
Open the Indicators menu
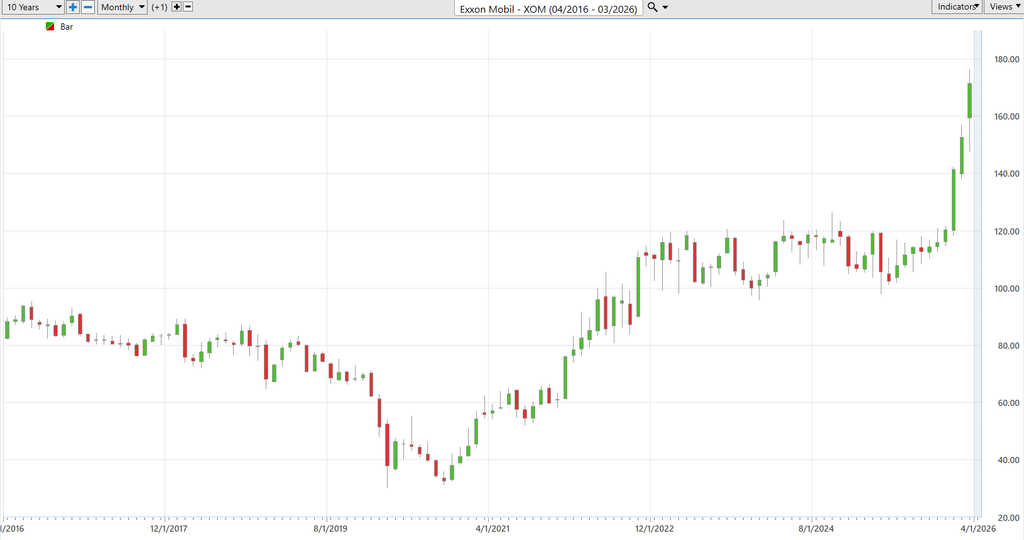[958, 7]
